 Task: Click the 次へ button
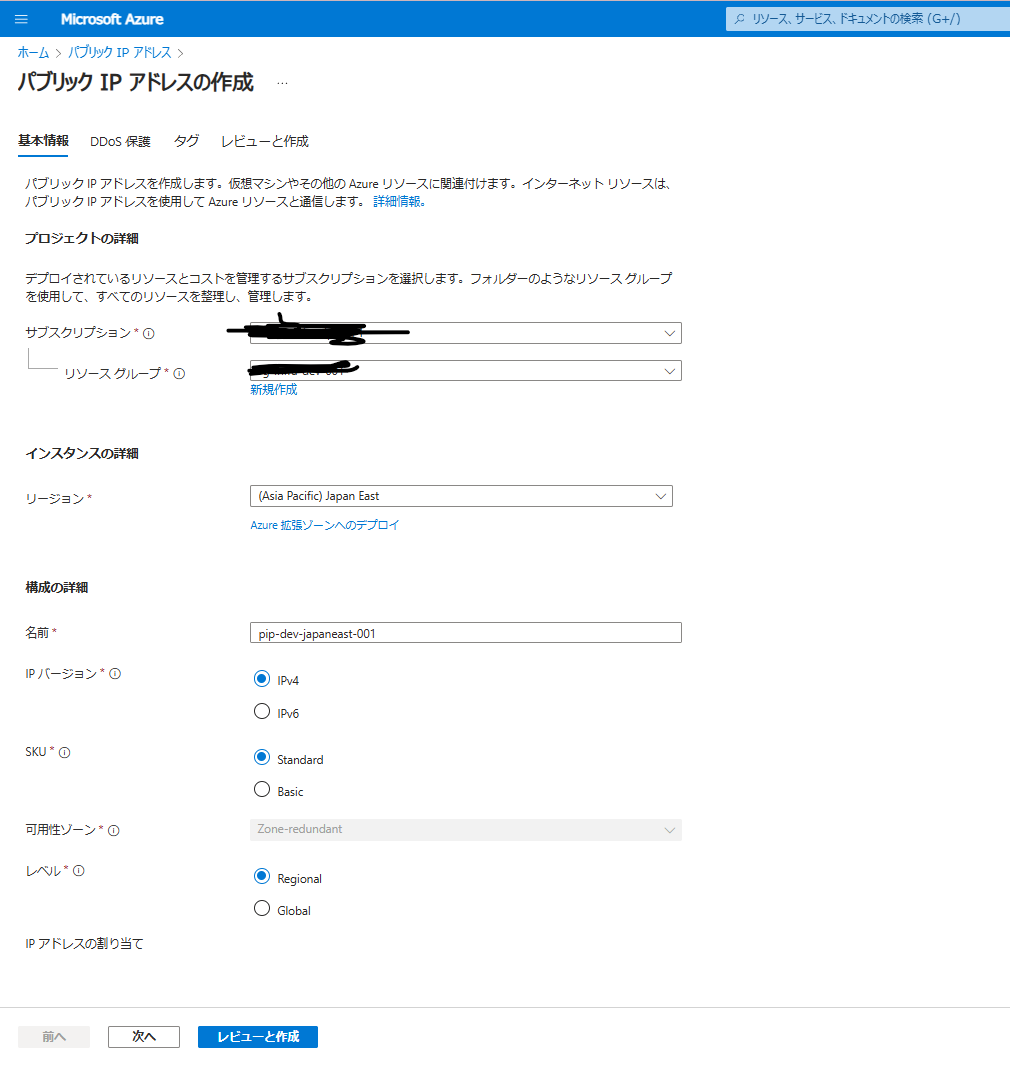click(144, 1036)
